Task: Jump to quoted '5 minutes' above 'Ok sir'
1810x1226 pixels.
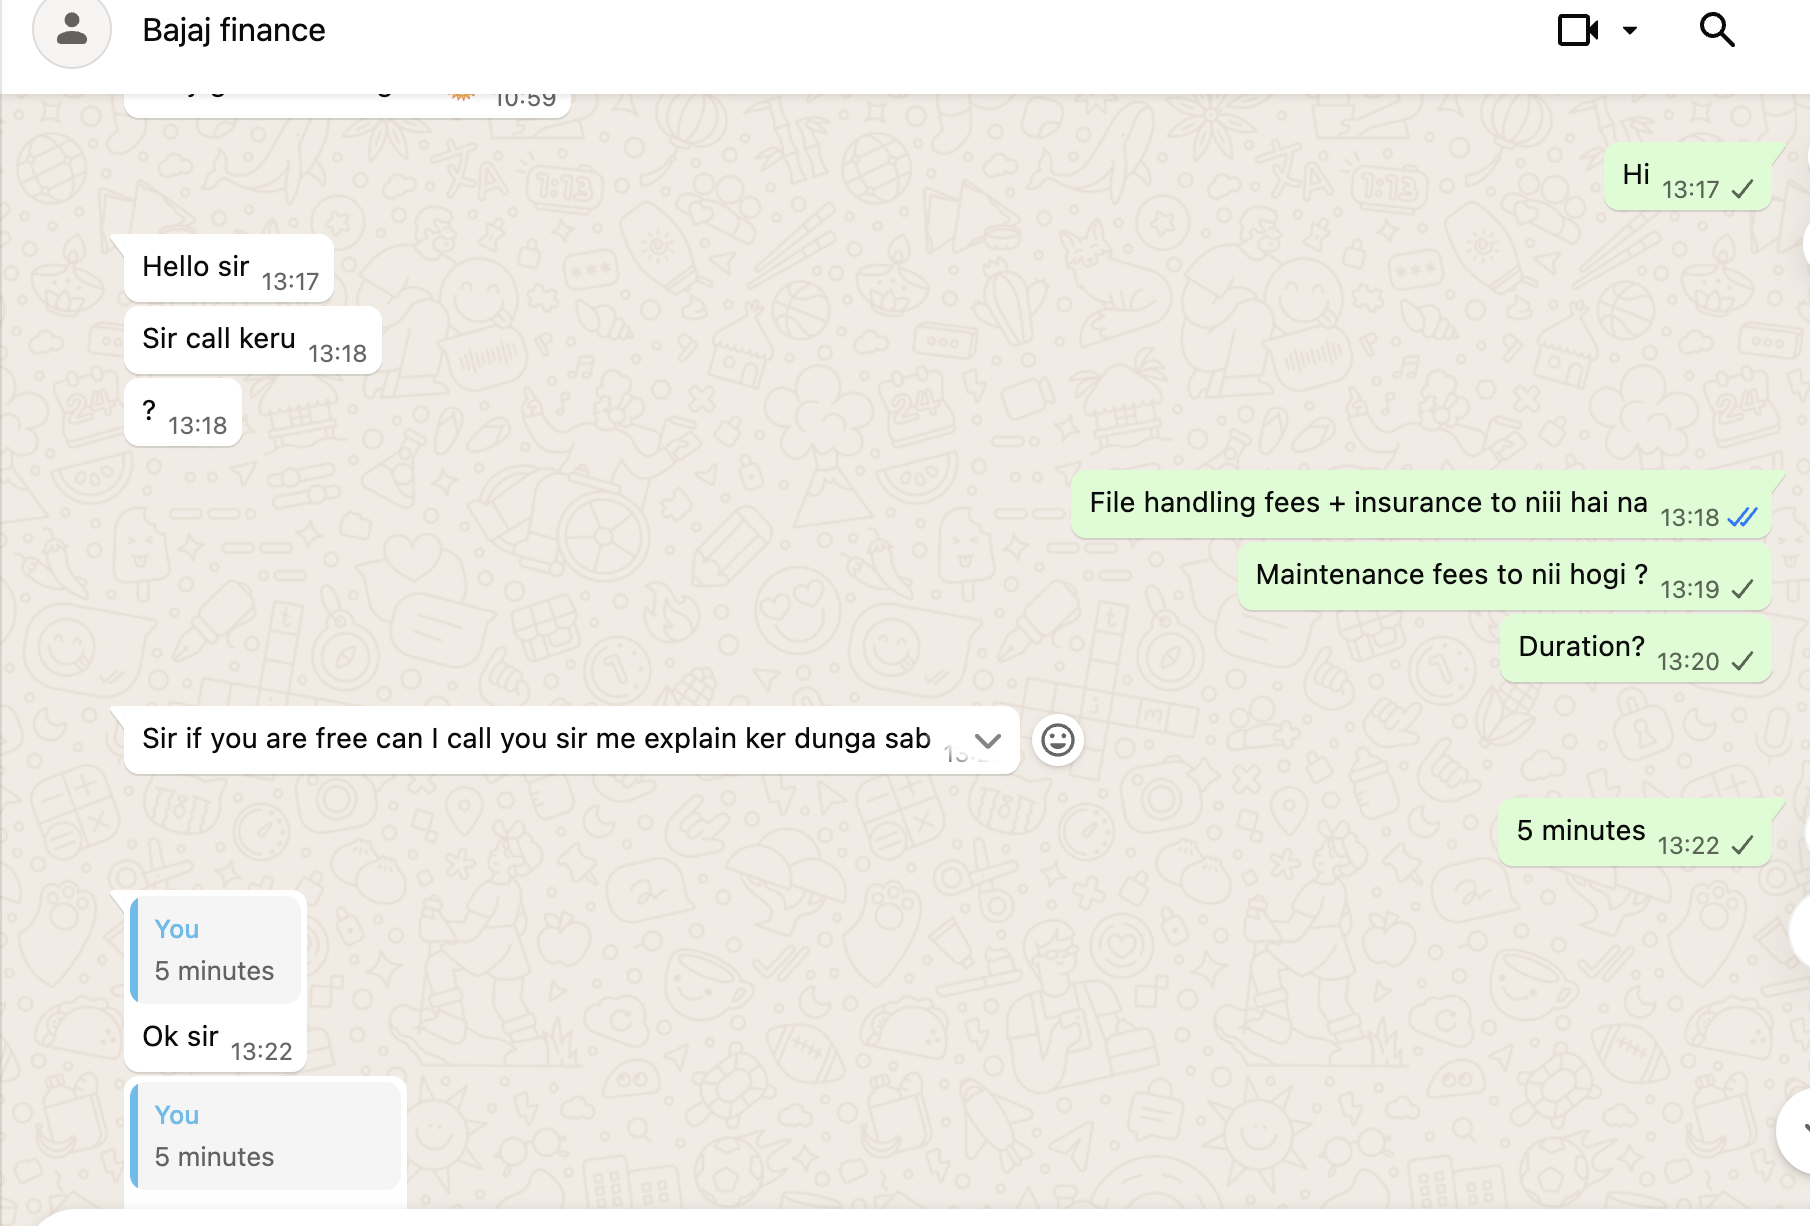Action: coord(216,950)
